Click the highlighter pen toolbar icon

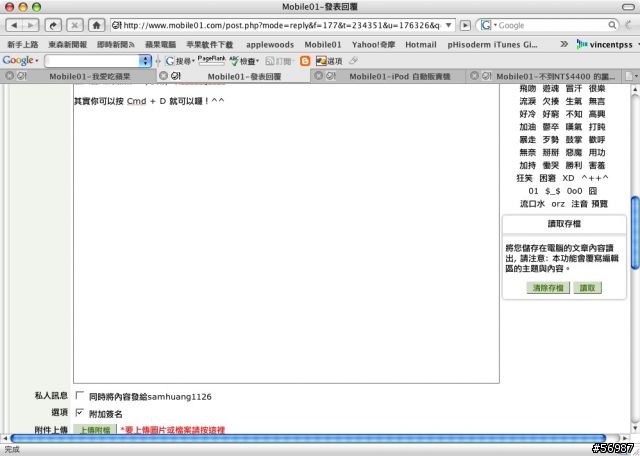(353, 61)
